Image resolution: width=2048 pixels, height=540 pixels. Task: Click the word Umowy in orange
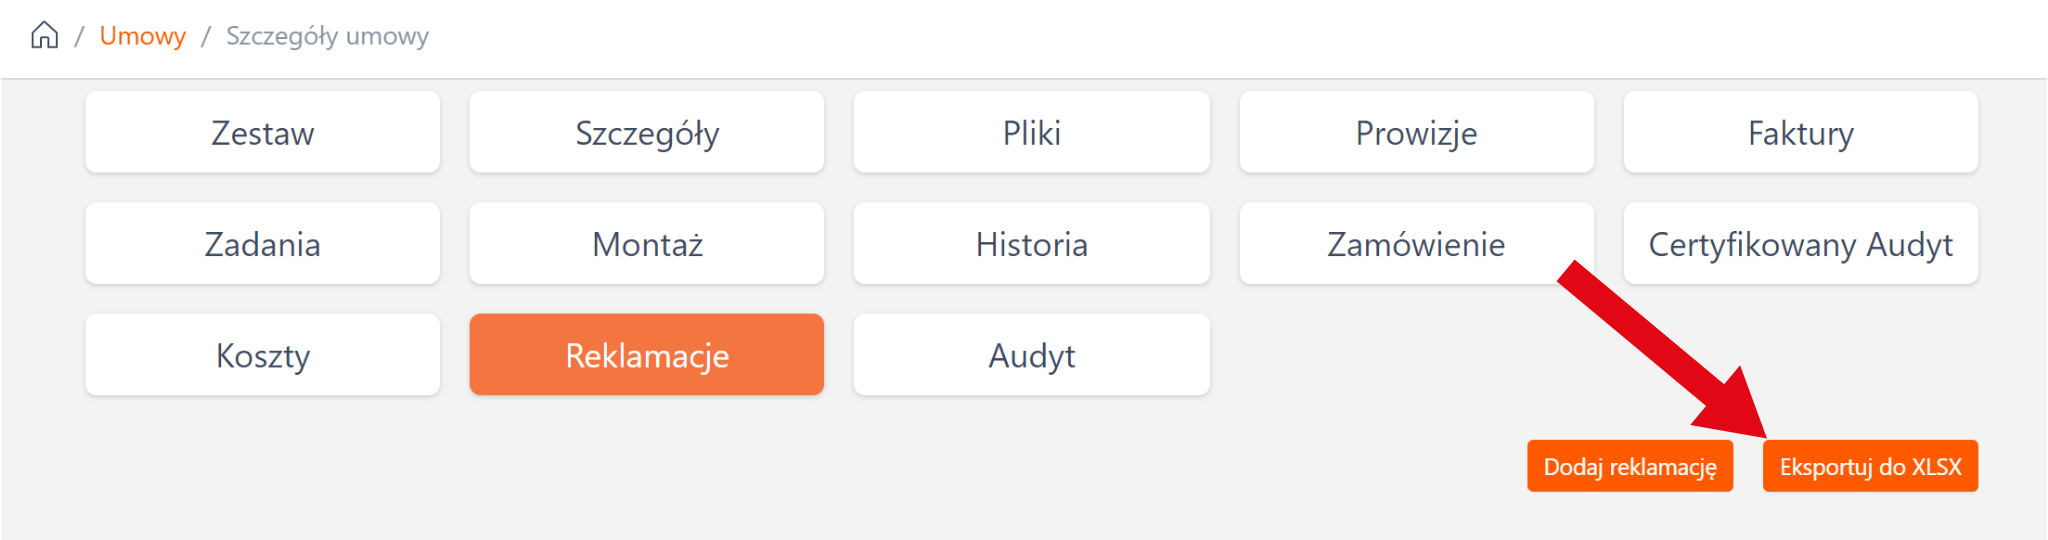click(x=142, y=36)
